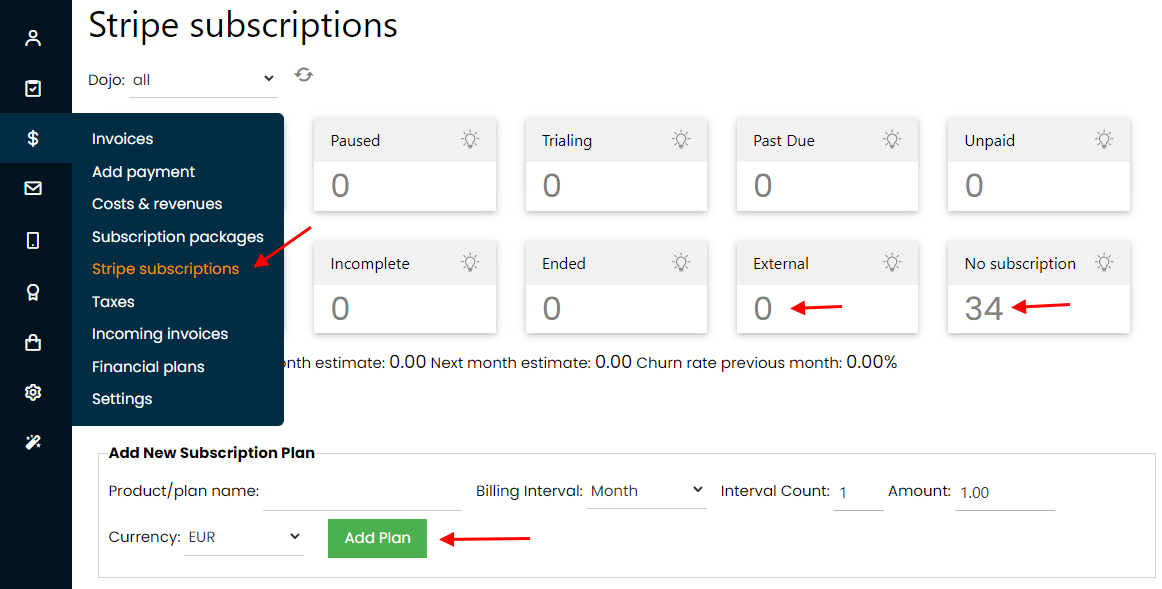This screenshot has height=589, width=1162.
Task: Click the Amount input field
Action: click(1004, 493)
